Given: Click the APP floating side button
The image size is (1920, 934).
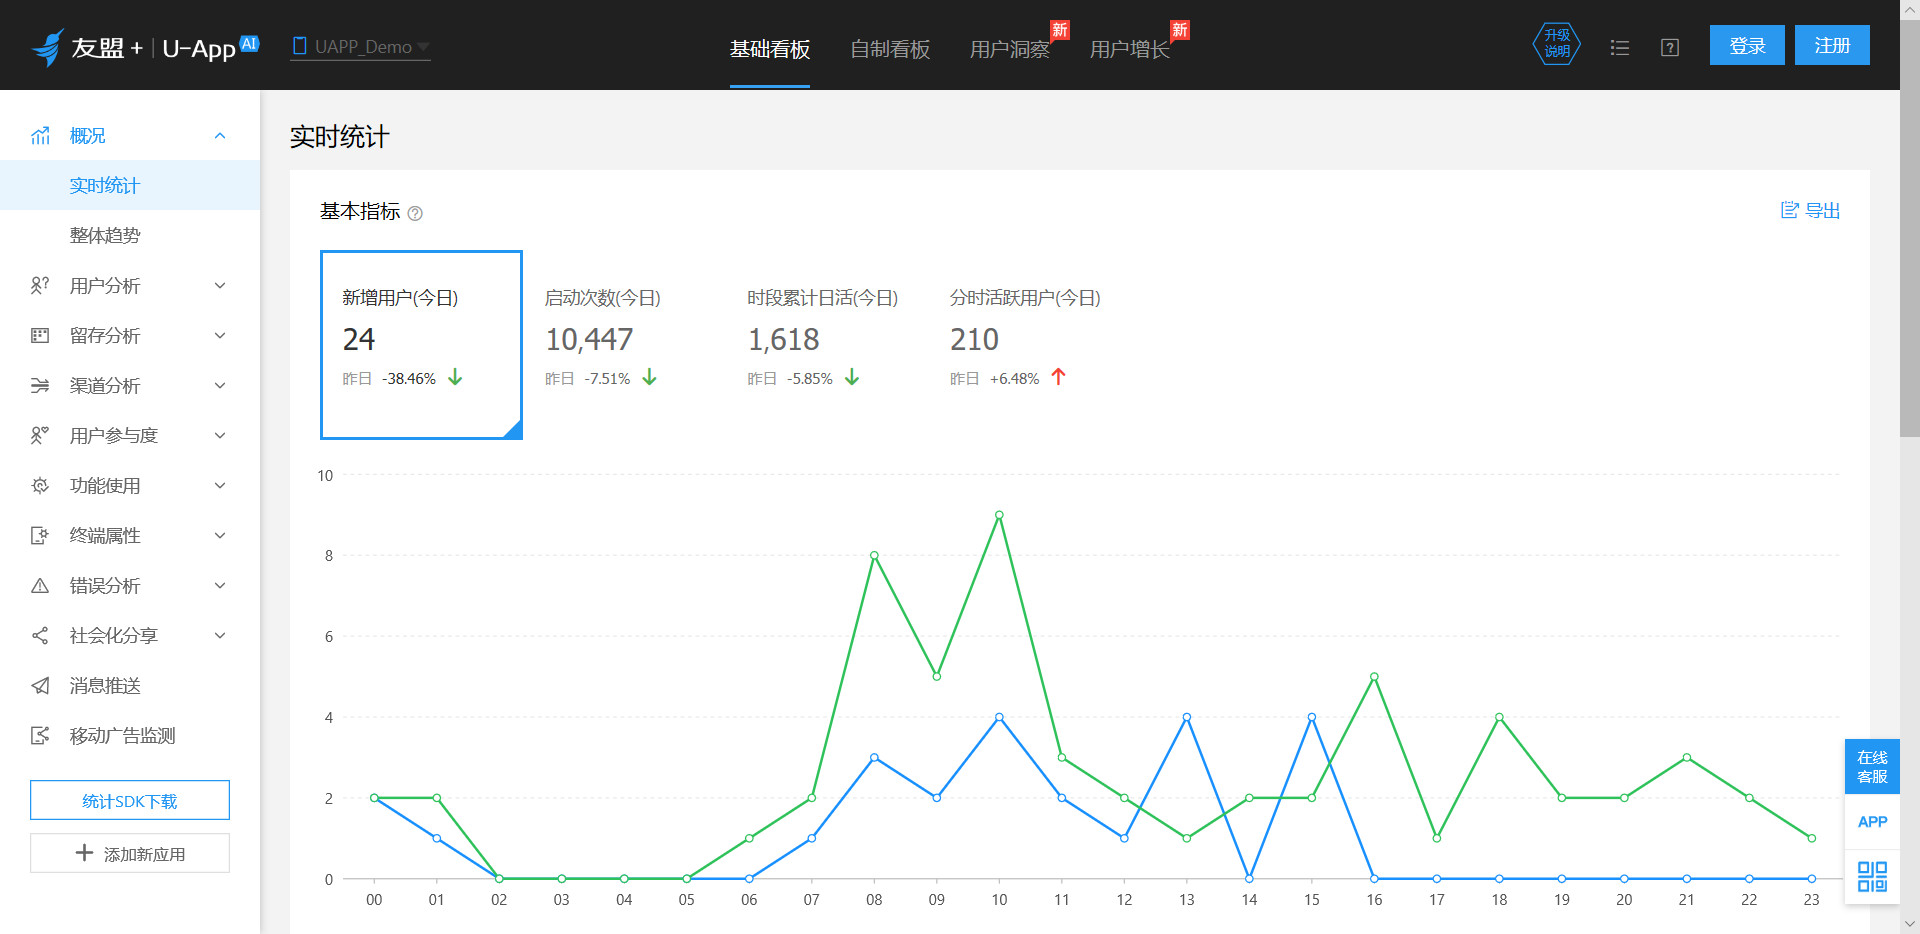Looking at the screenshot, I should pyautogui.click(x=1872, y=822).
